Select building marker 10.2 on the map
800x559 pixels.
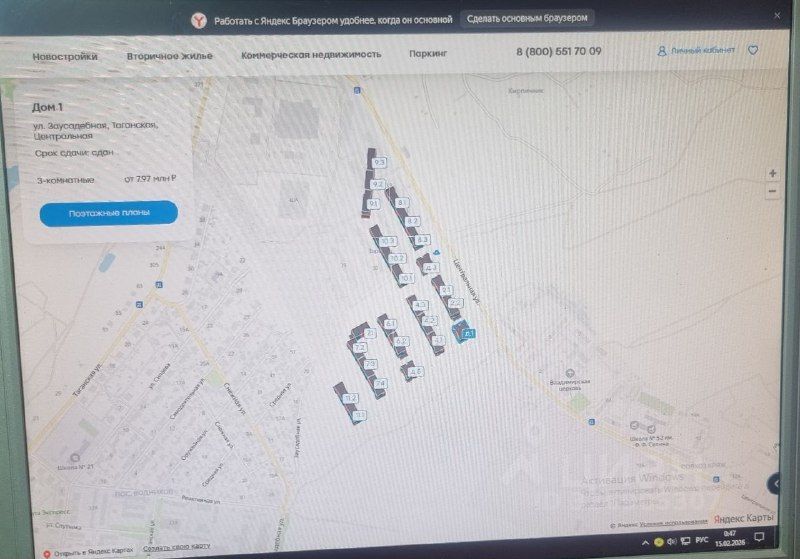(397, 259)
